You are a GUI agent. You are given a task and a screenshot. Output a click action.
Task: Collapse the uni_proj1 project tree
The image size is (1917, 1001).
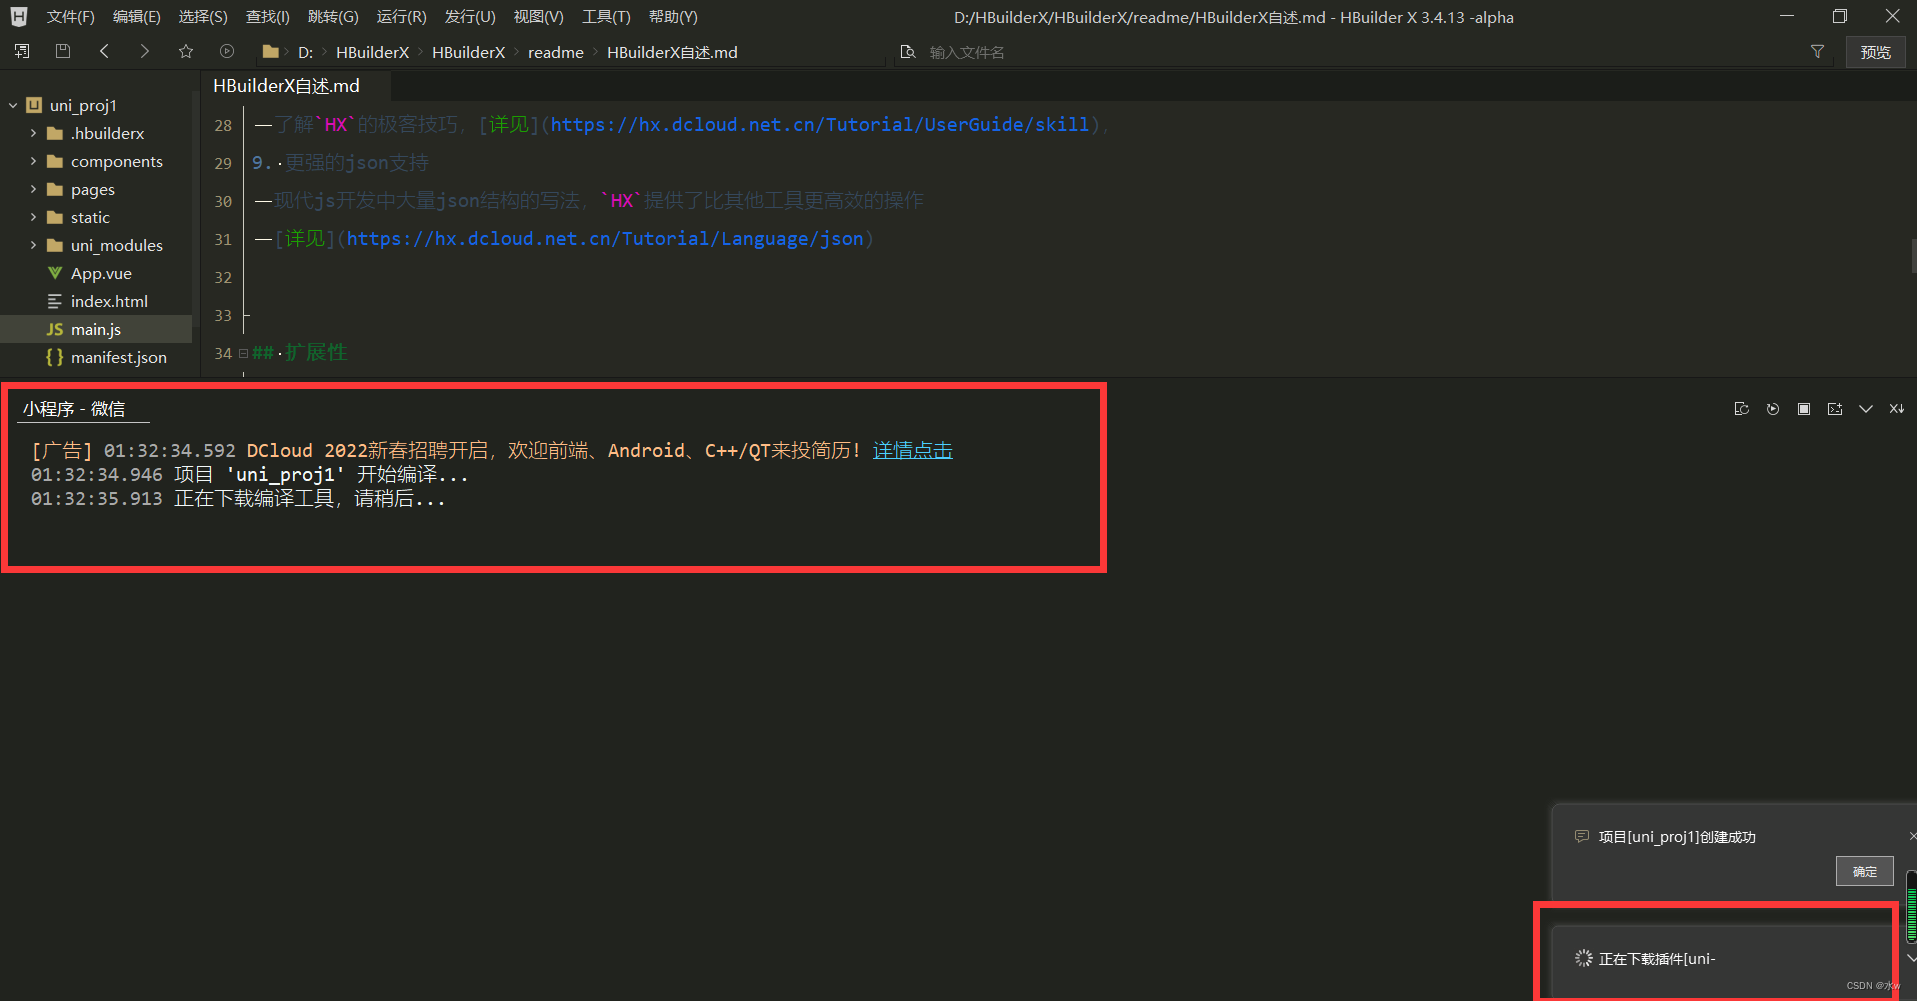[x=13, y=105]
